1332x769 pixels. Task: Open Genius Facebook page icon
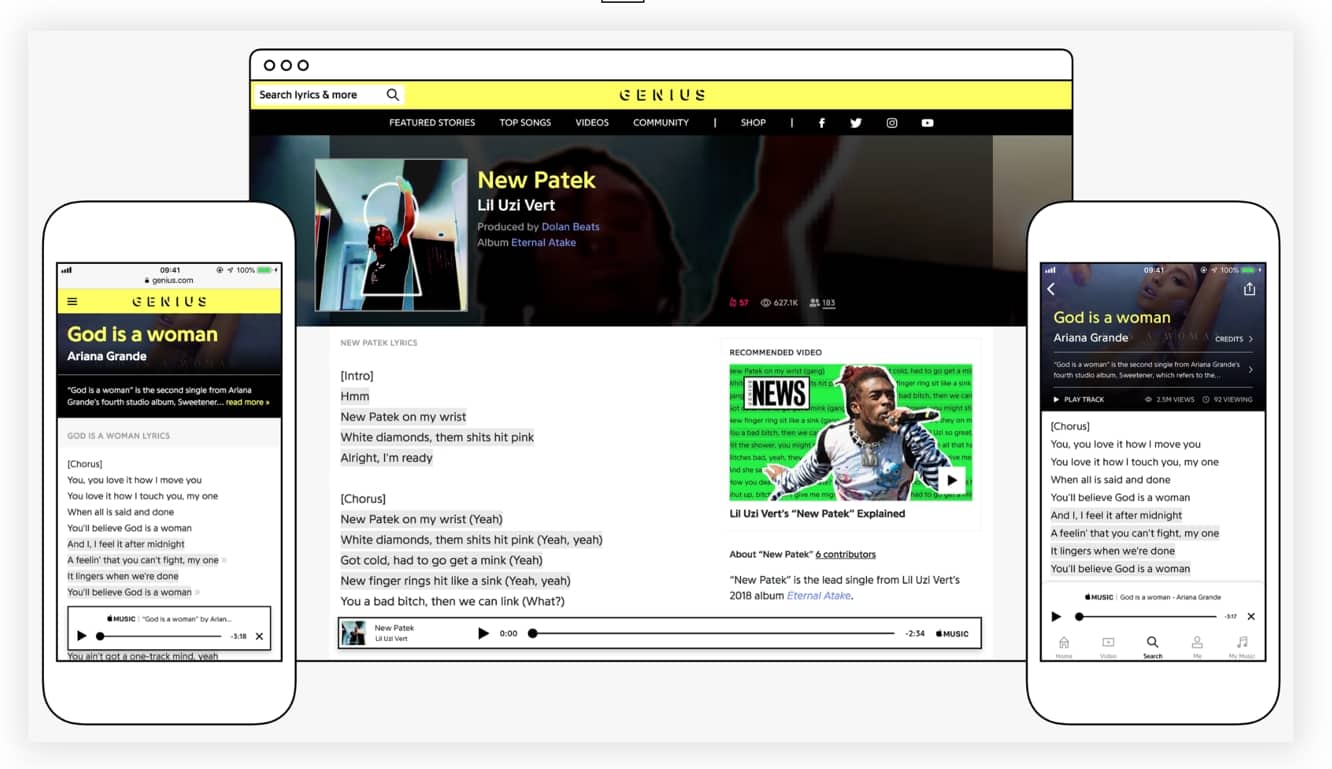pos(822,123)
